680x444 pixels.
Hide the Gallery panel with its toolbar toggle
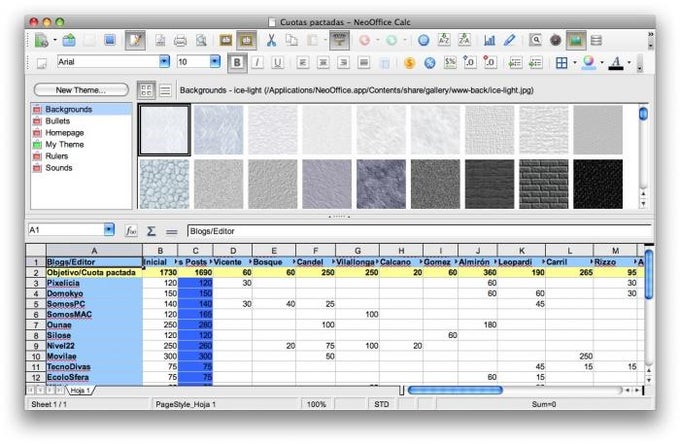pyautogui.click(x=576, y=40)
